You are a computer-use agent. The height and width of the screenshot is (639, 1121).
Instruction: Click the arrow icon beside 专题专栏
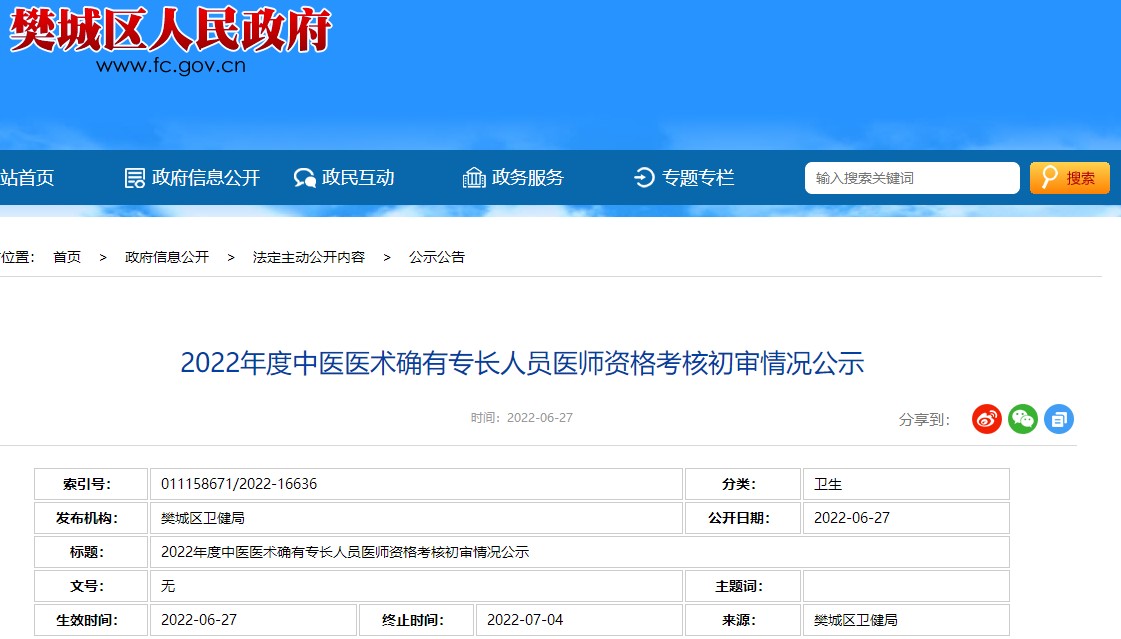coord(644,178)
